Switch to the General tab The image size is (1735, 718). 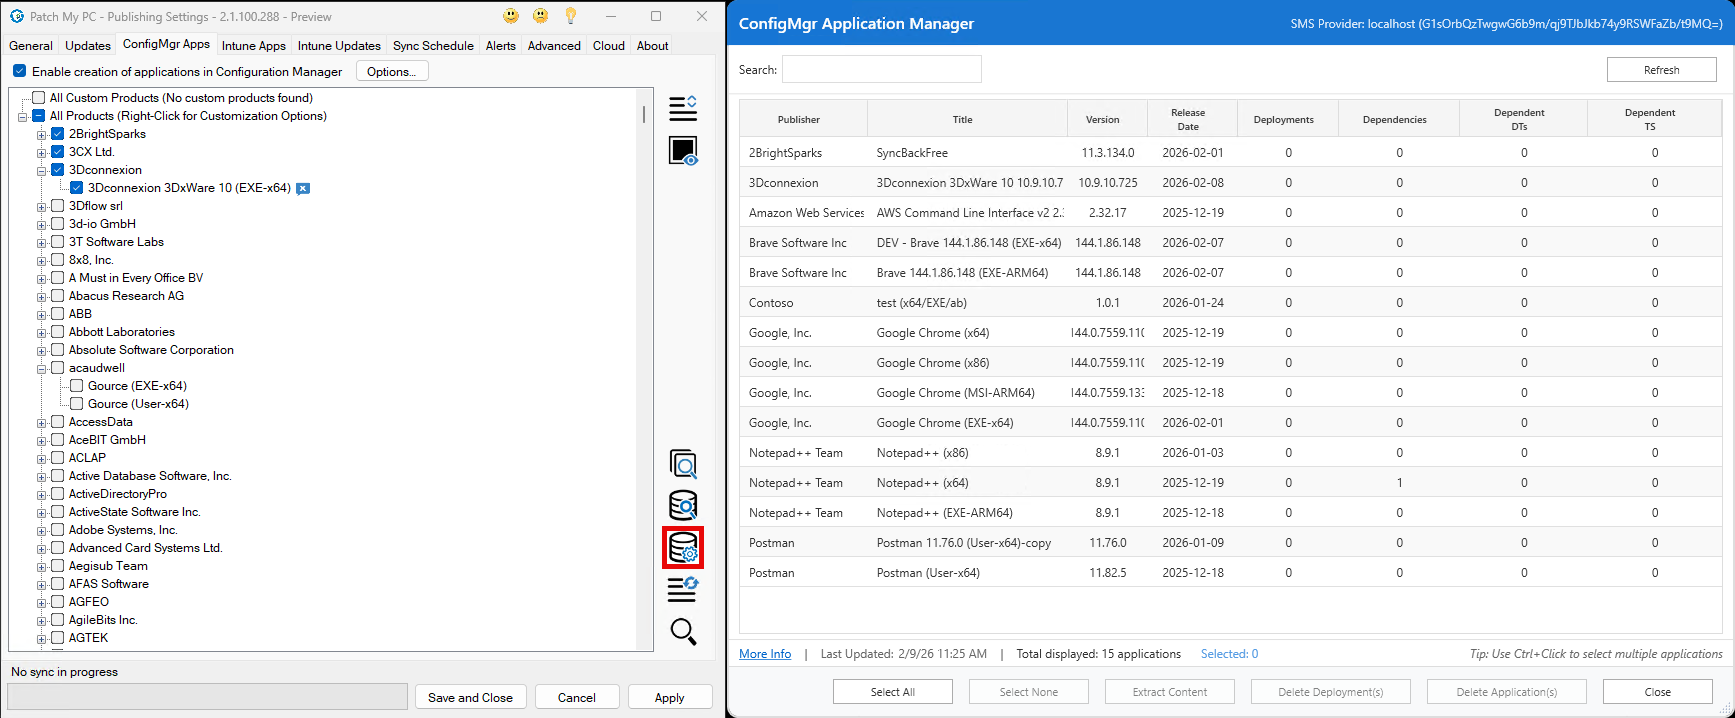click(31, 45)
